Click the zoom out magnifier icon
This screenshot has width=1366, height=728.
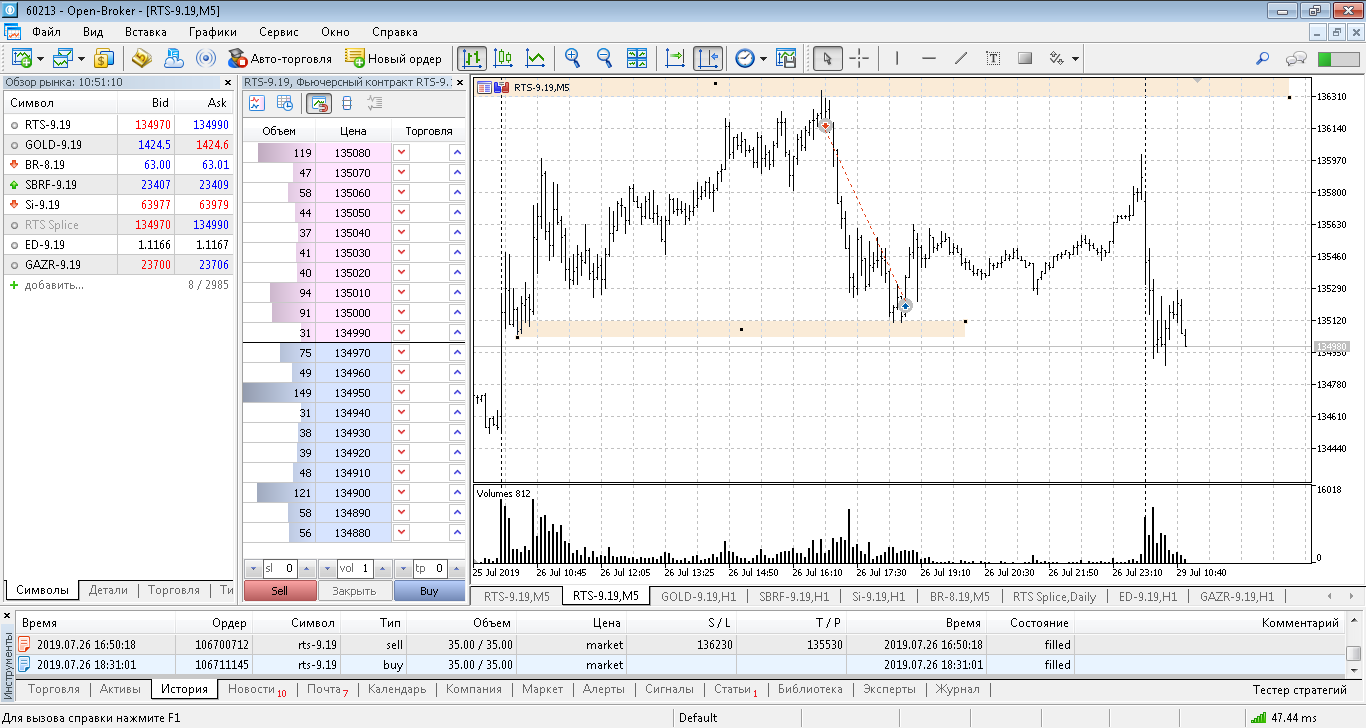(604, 58)
